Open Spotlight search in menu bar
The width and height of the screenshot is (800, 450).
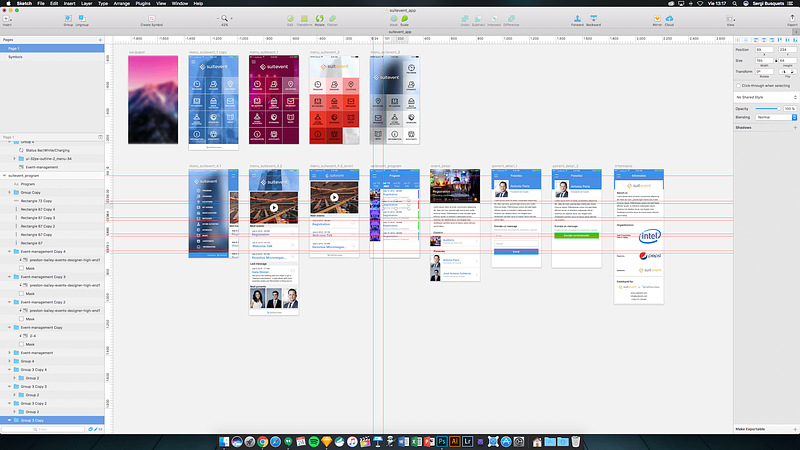click(x=735, y=3)
